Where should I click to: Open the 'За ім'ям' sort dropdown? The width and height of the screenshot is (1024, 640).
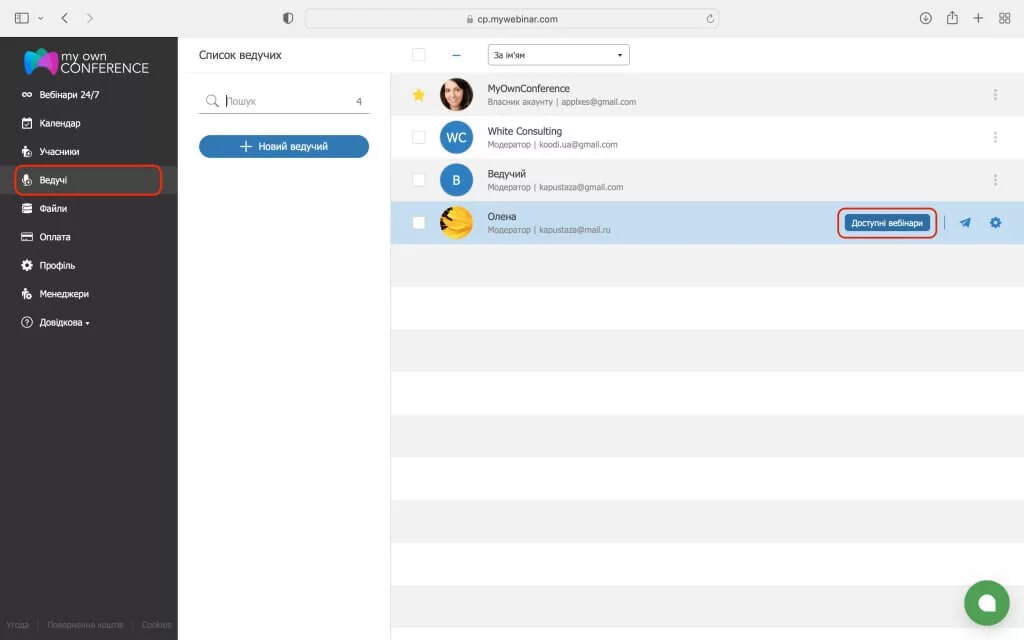pyautogui.click(x=558, y=55)
